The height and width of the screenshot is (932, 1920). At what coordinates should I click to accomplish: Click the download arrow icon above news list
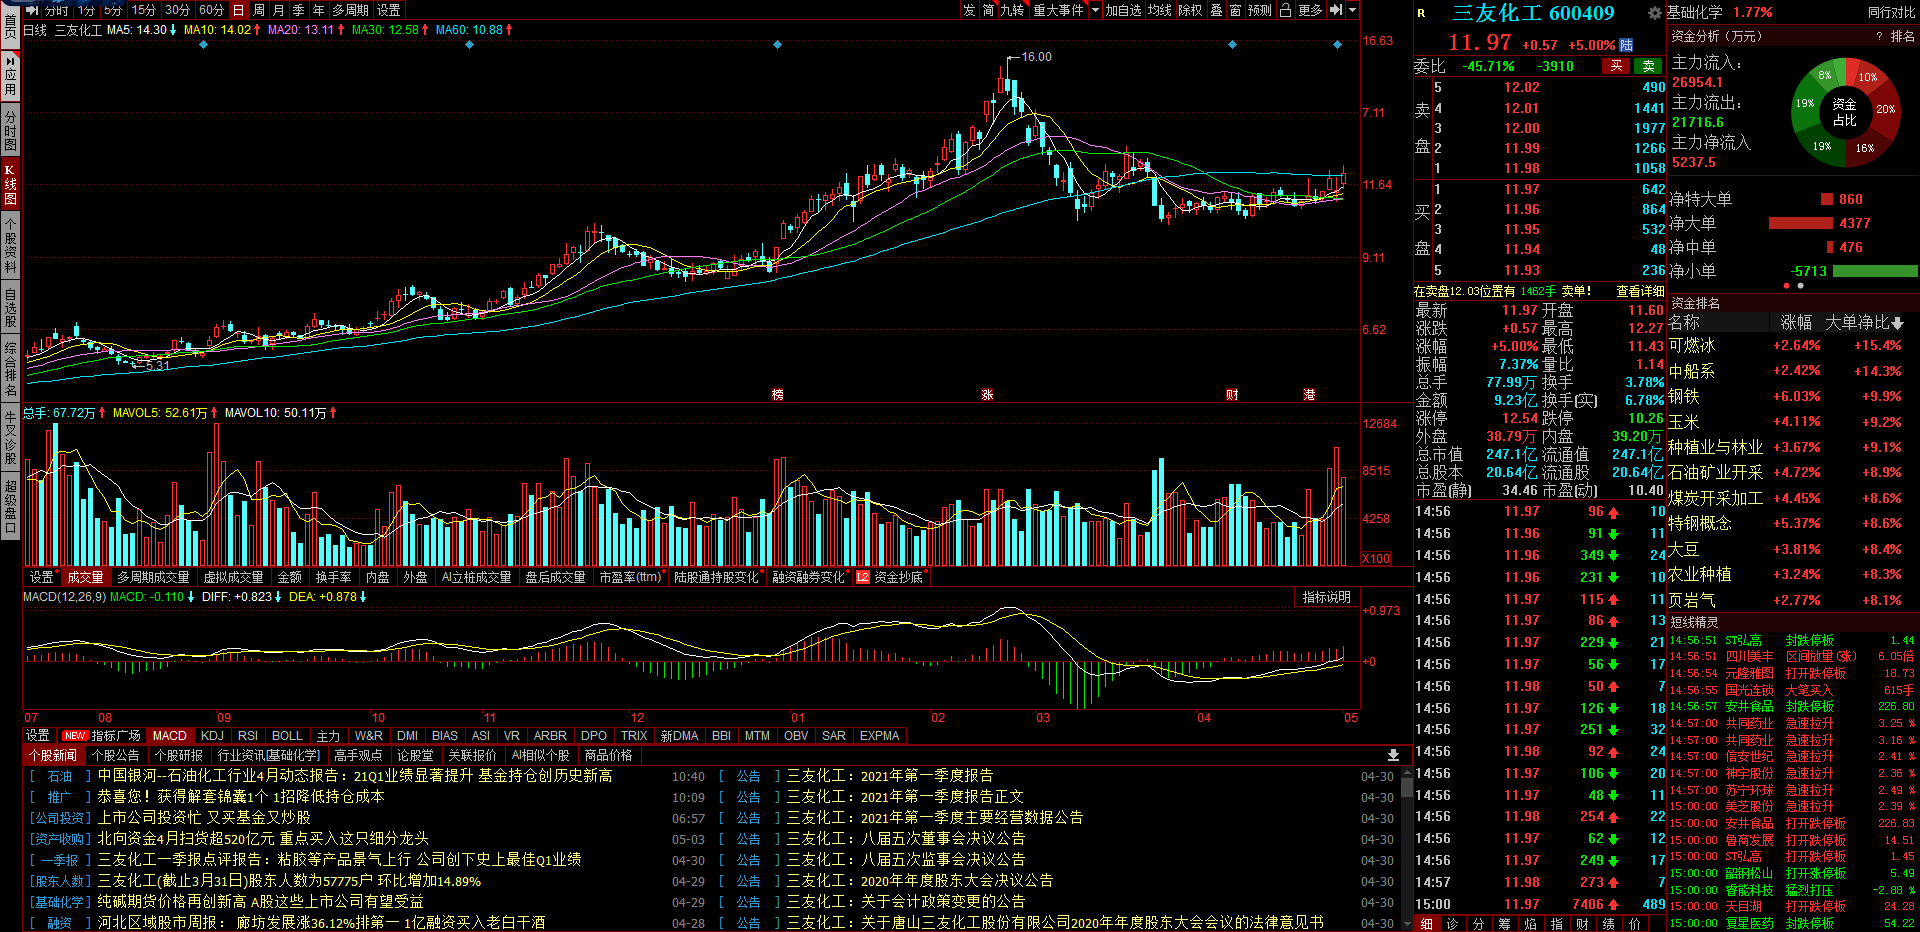(x=1393, y=755)
